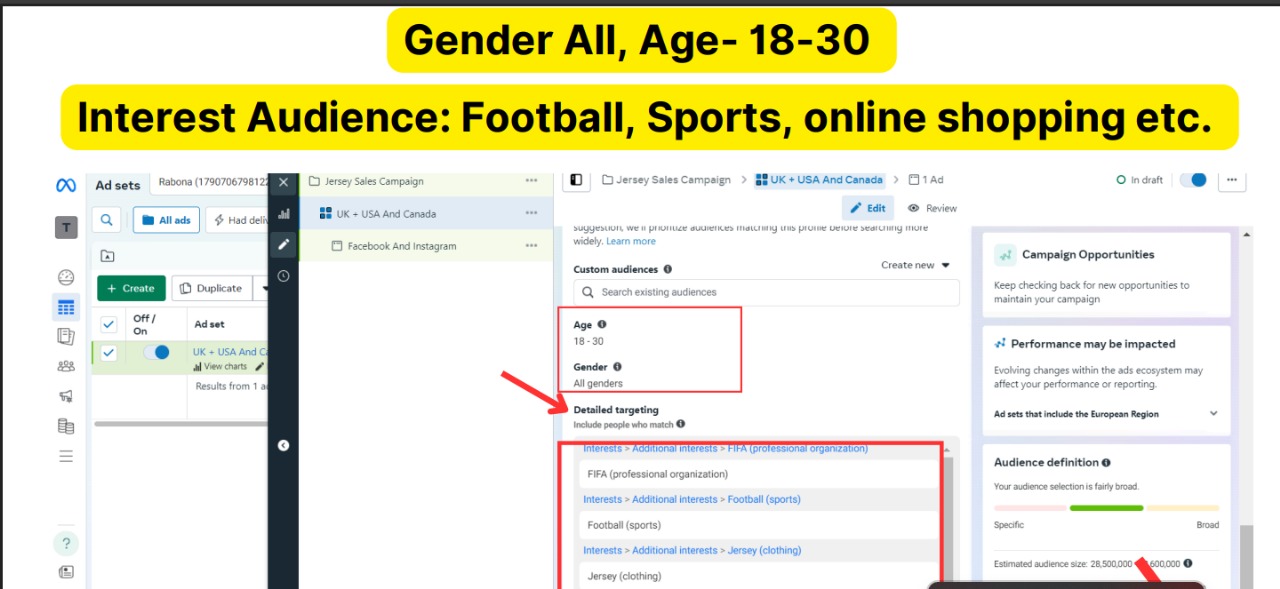This screenshot has height=589, width=1280.
Task: Open the Help question mark icon
Action: (66, 543)
